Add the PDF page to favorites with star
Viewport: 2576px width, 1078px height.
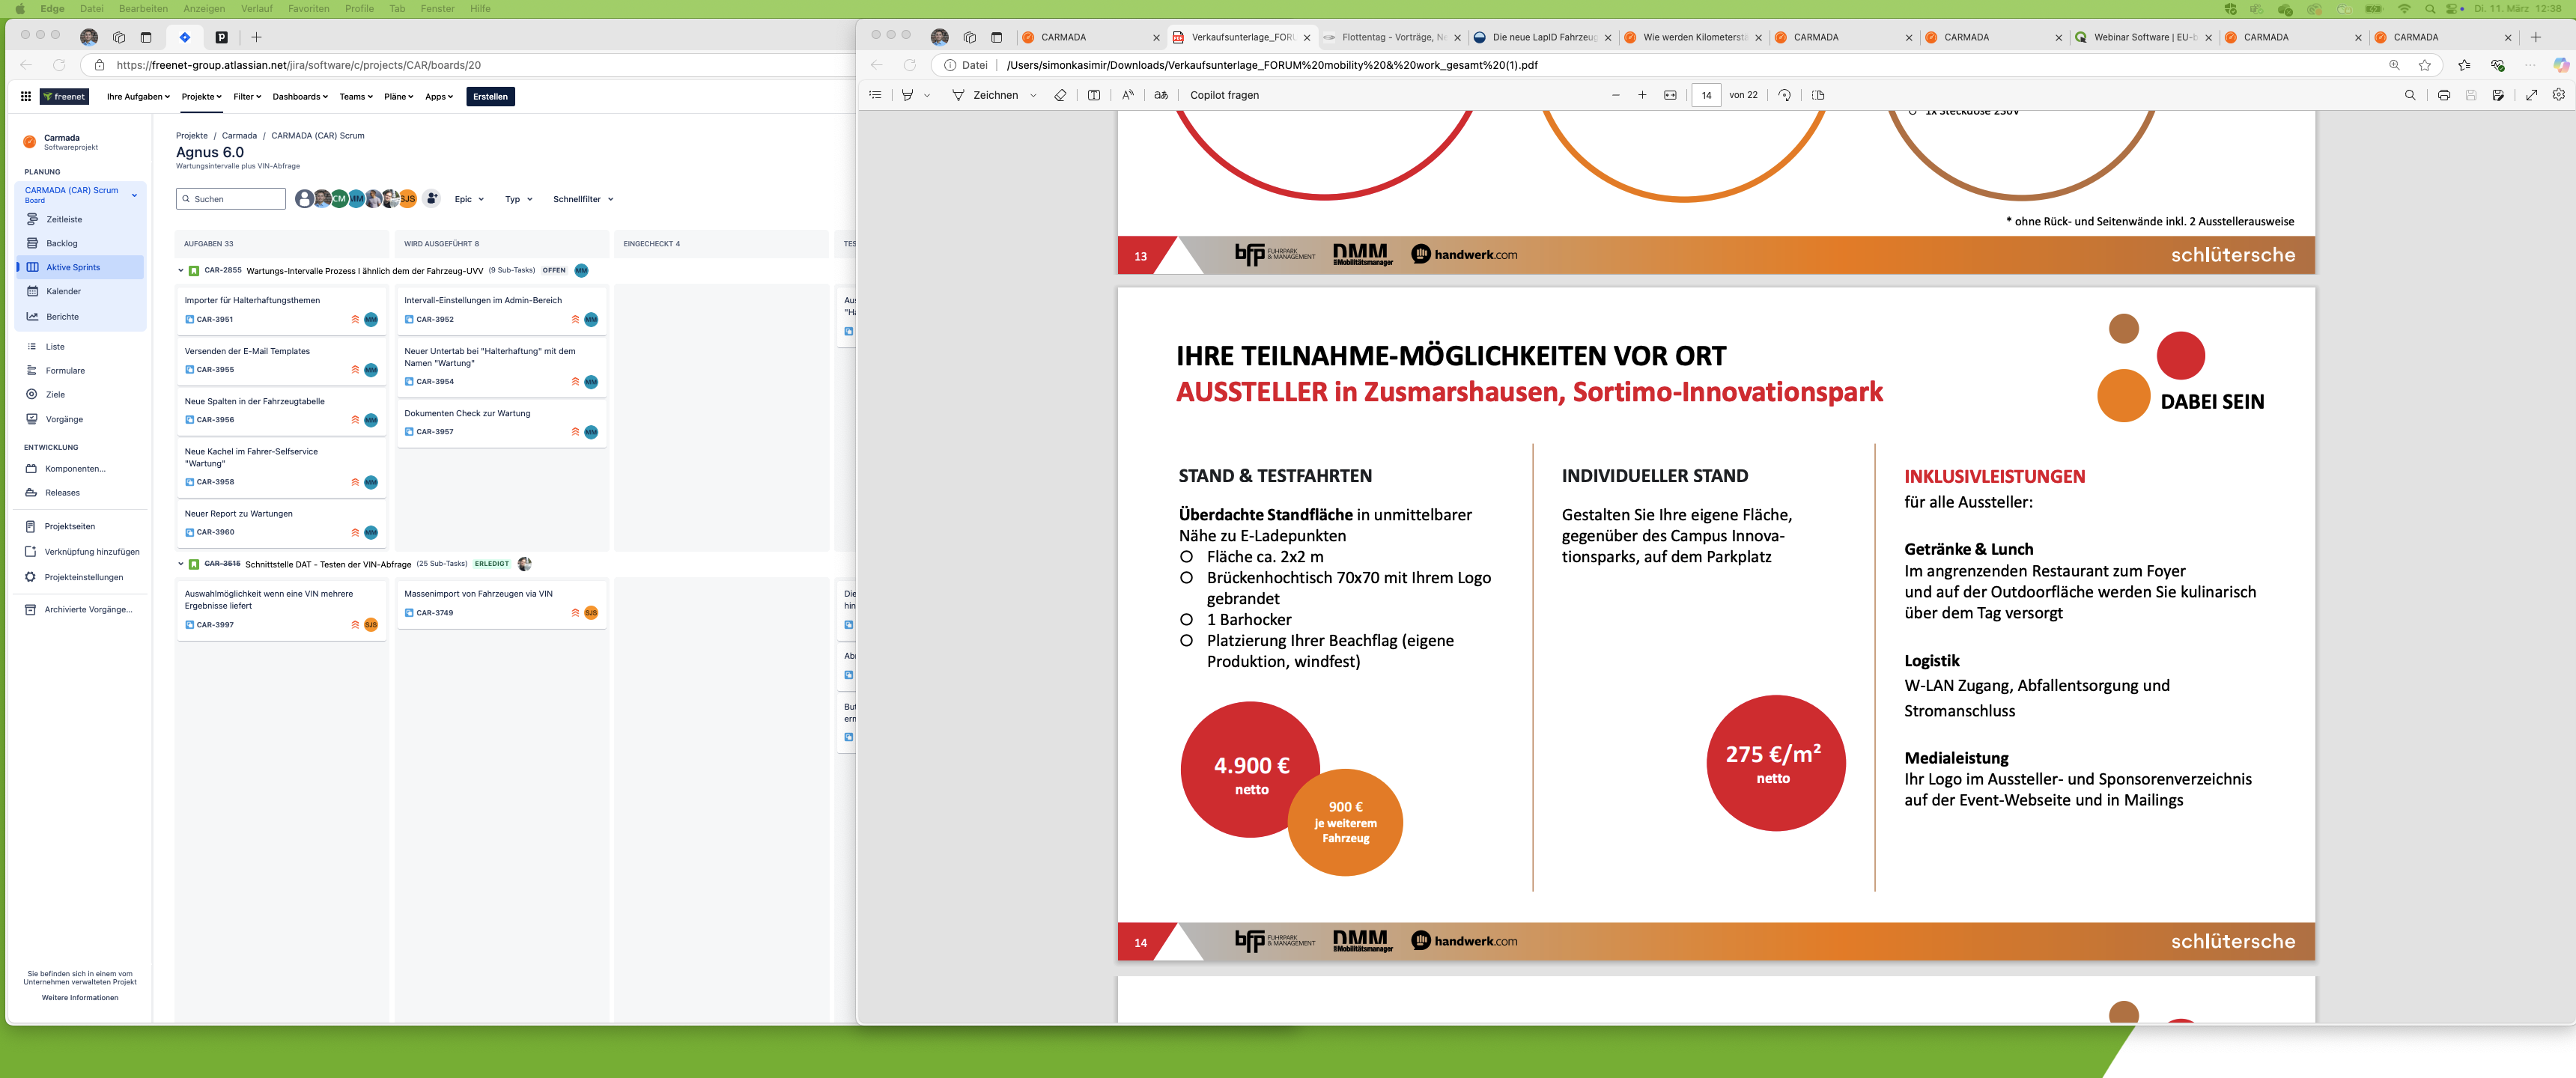2425,65
